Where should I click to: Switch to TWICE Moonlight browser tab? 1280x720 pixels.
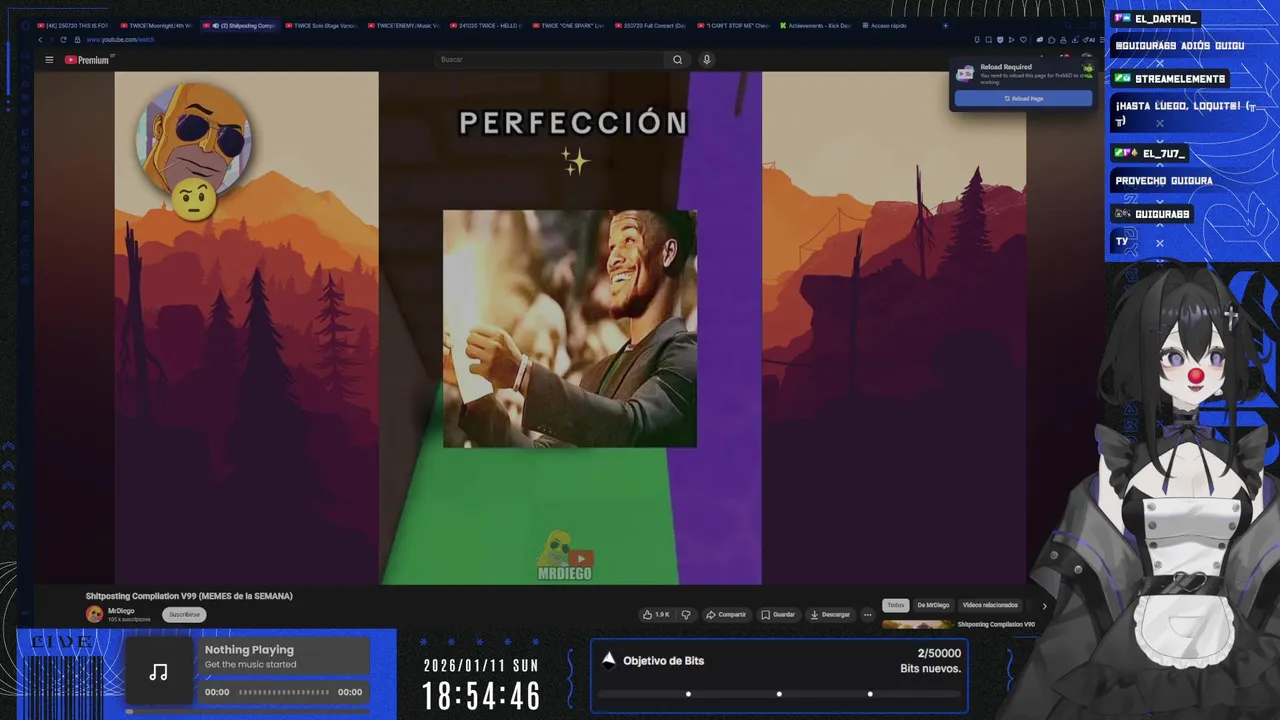156,25
